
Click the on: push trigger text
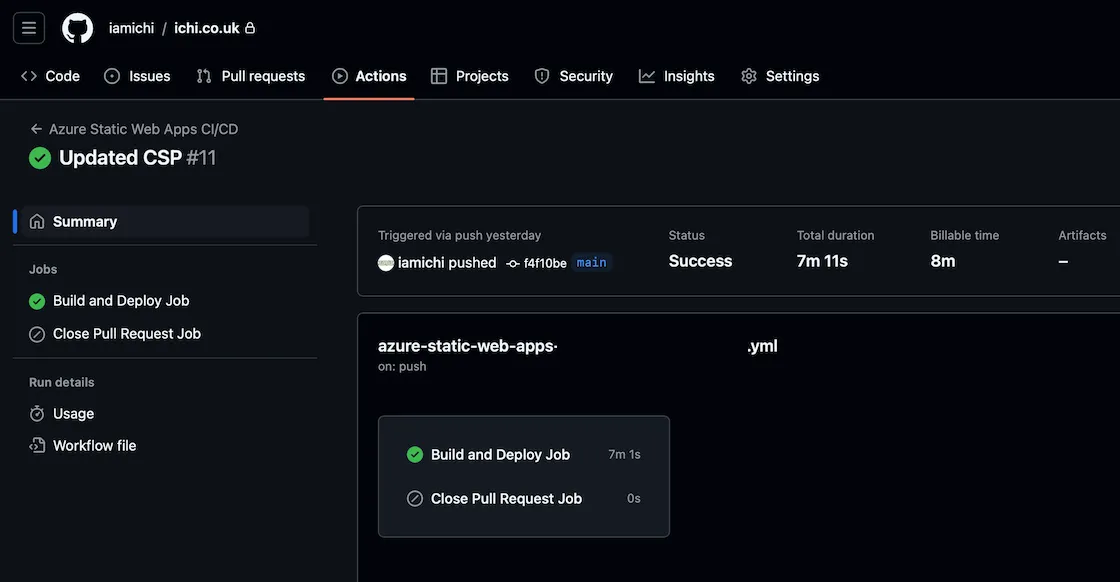(402, 366)
